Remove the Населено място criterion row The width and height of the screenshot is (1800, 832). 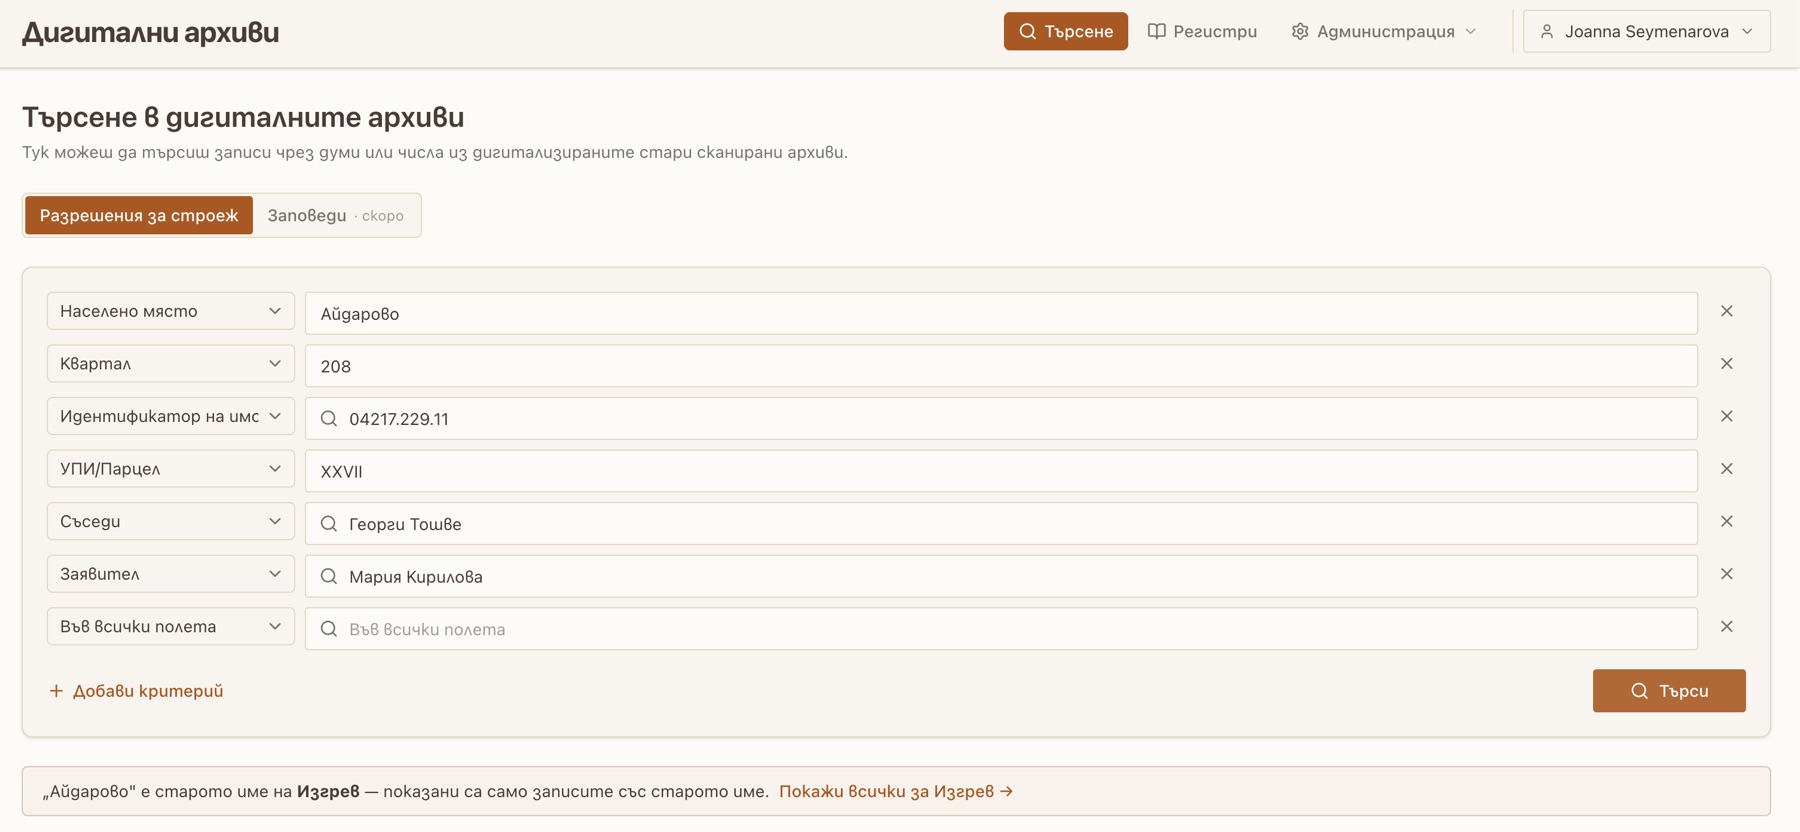1726,311
